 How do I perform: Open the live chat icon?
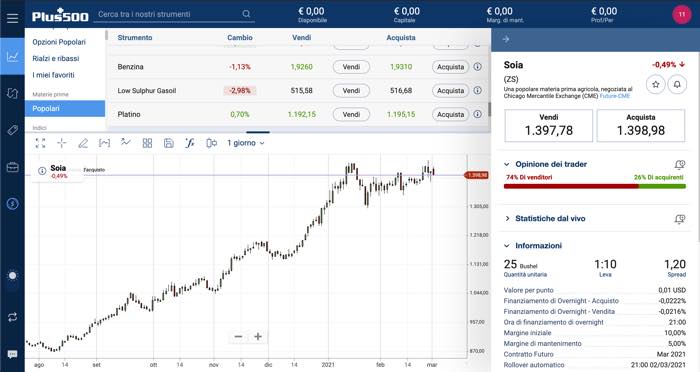12,354
